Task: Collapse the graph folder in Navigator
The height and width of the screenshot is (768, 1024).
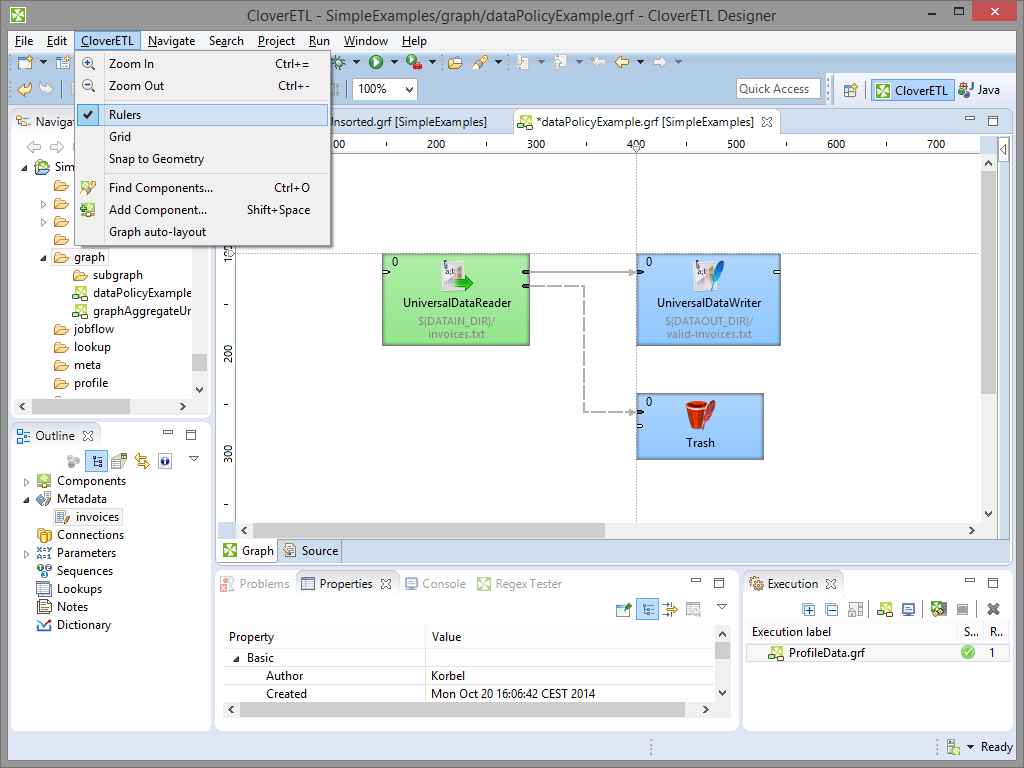Action: [x=43, y=258]
